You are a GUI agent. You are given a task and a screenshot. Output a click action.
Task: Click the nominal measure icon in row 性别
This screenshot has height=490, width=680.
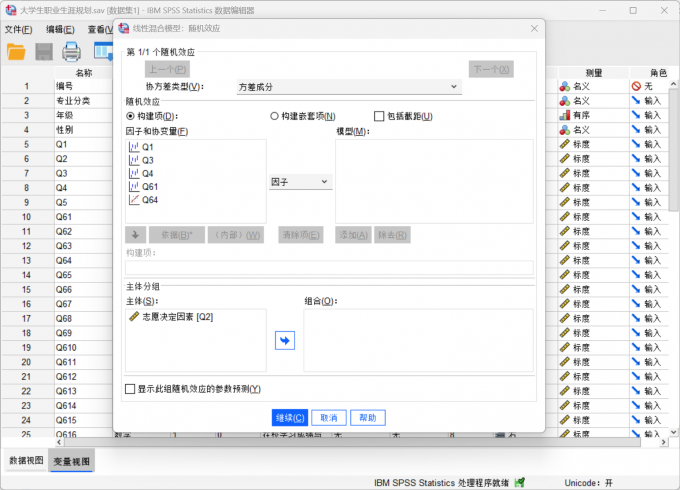click(x=565, y=130)
